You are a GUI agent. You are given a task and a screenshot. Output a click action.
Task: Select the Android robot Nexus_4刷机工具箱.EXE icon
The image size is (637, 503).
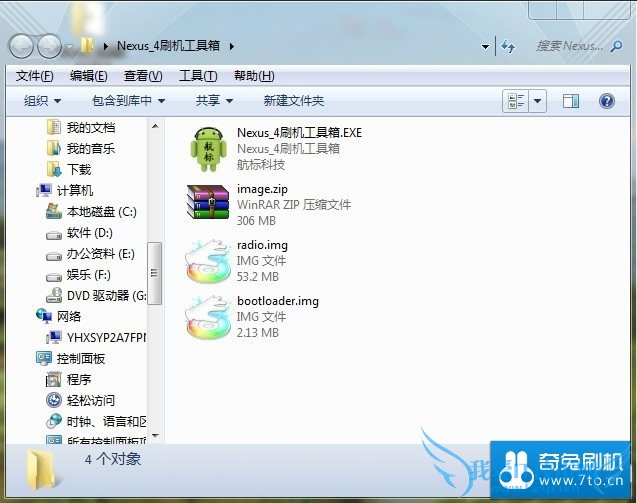208,149
